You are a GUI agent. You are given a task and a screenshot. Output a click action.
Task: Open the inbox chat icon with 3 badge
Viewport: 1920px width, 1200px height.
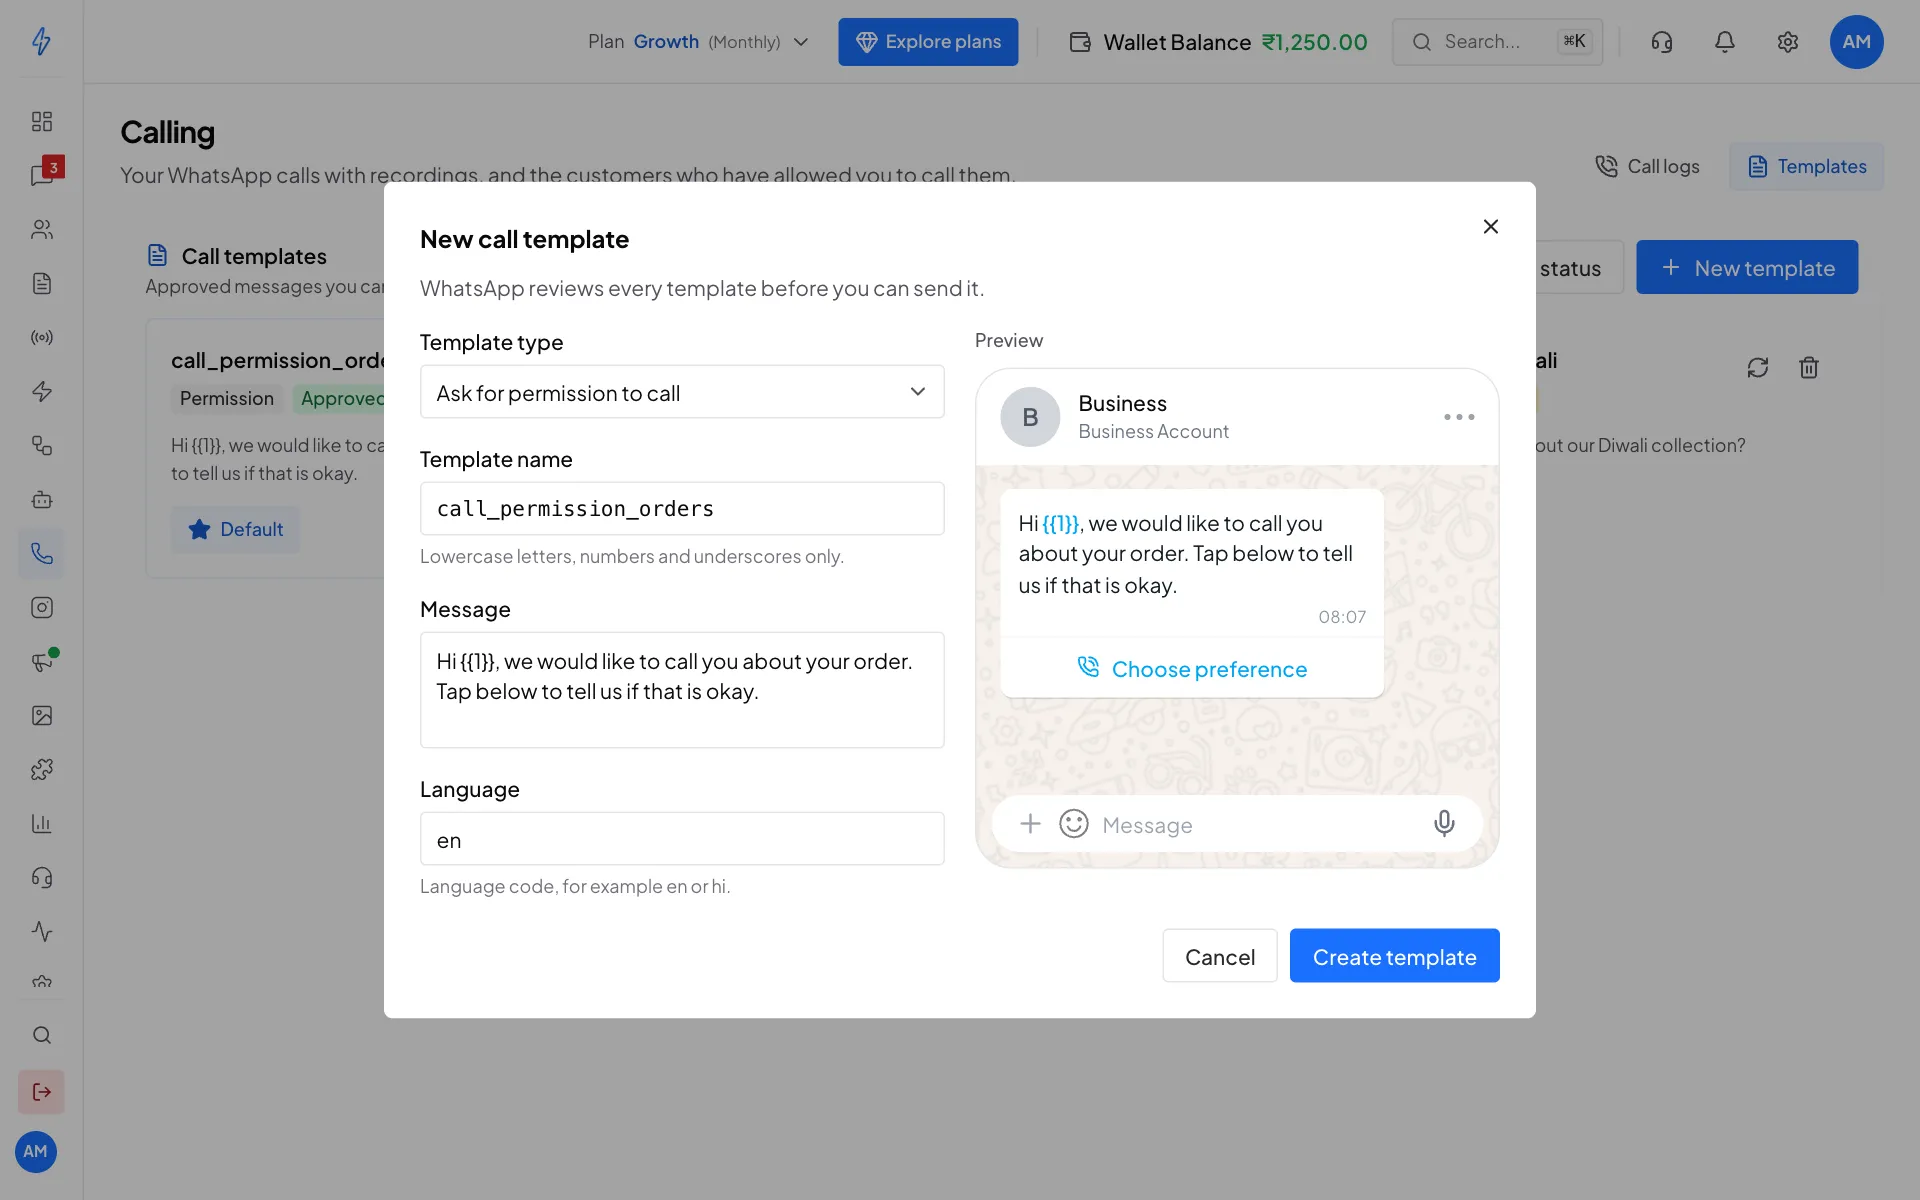click(x=42, y=175)
